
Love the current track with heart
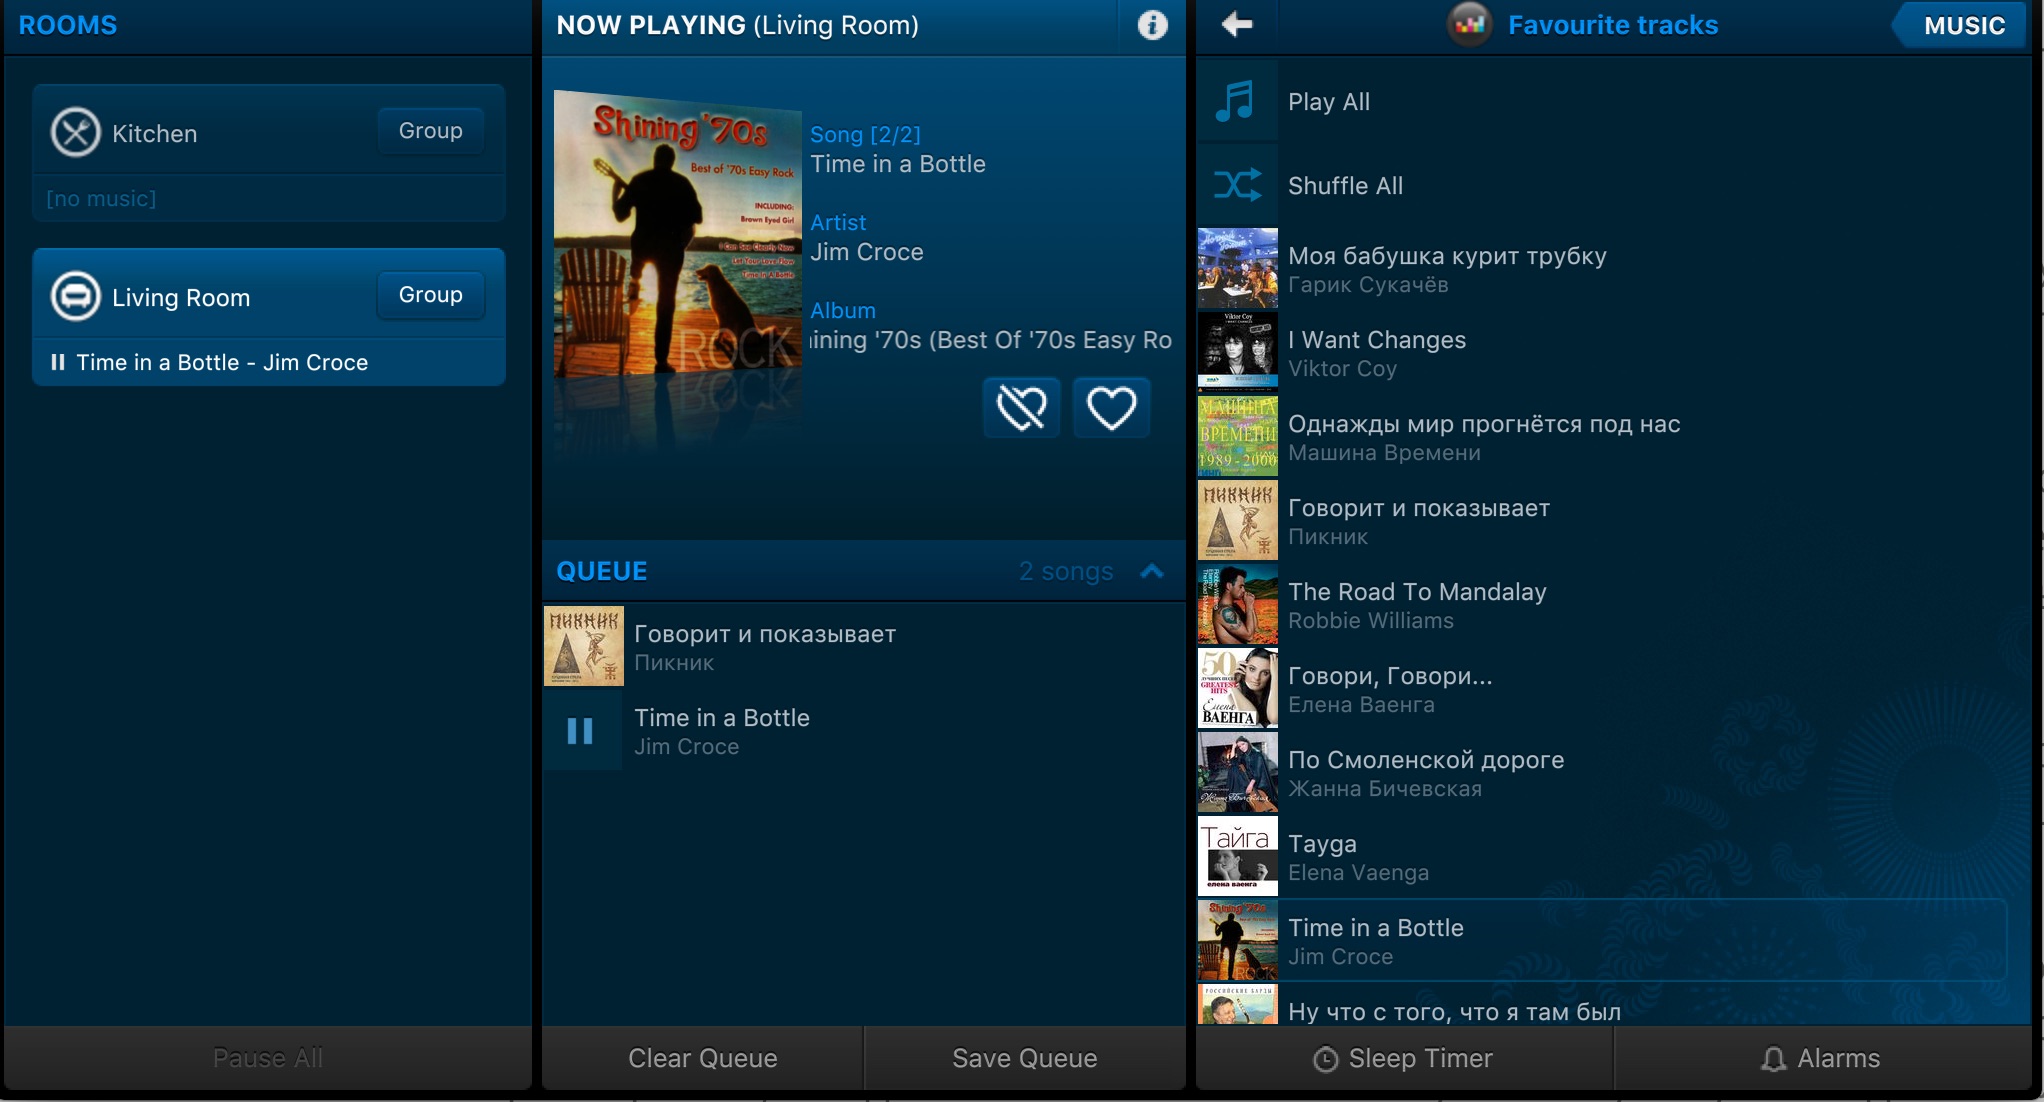1111,408
